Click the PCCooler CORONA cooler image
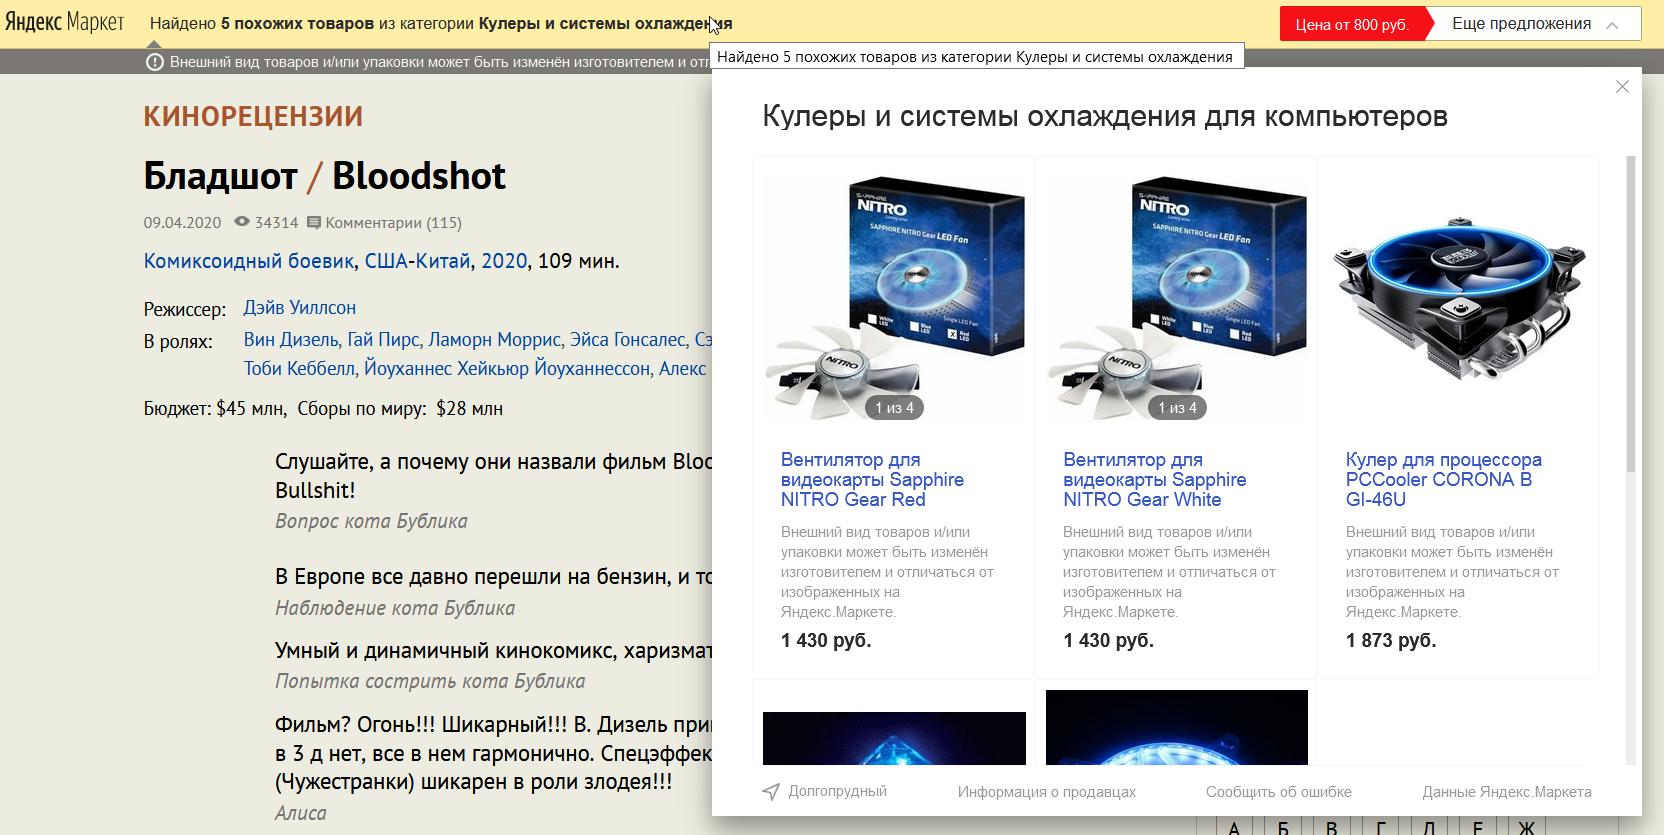Viewport: 1664px width, 835px height. [1459, 299]
